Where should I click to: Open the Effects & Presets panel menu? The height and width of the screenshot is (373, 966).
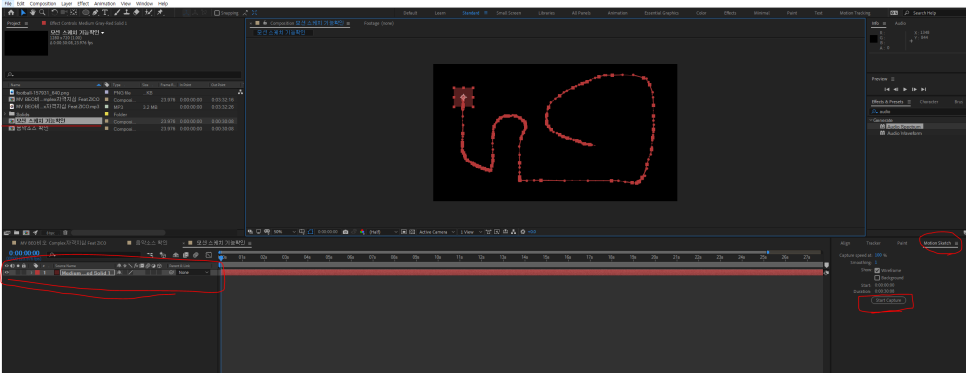pyautogui.click(x=910, y=102)
